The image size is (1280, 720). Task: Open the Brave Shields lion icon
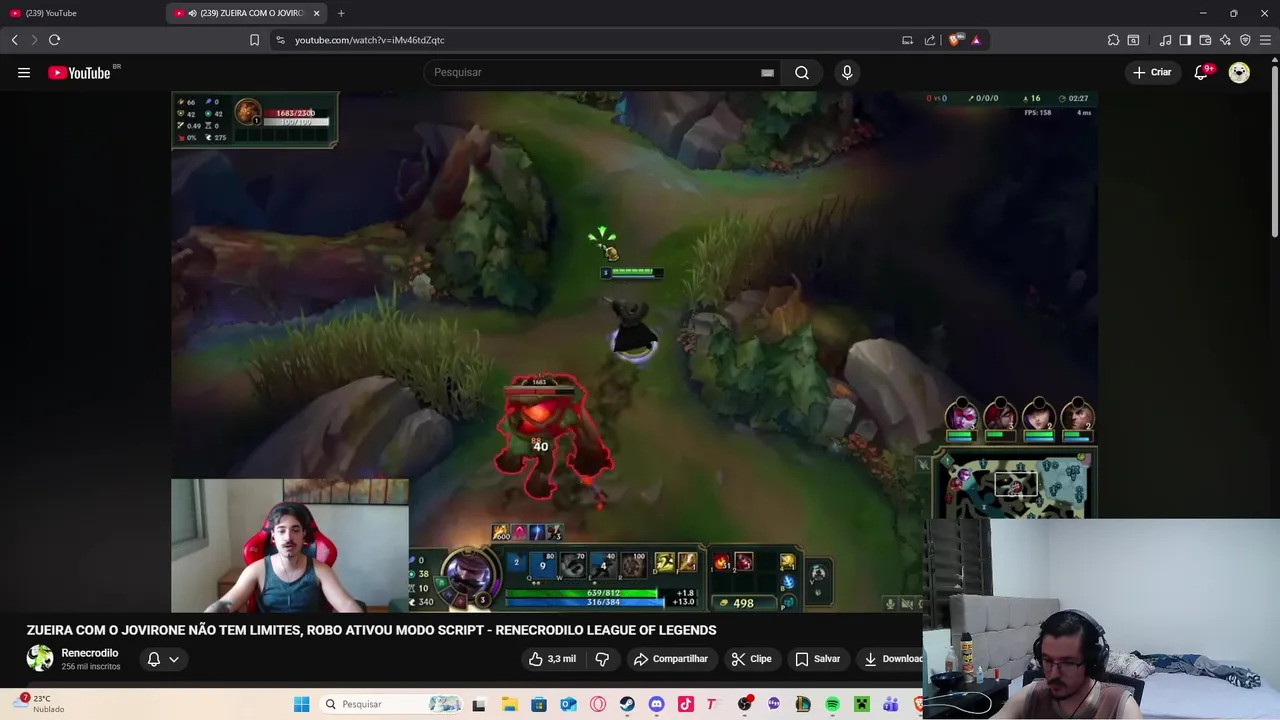click(x=955, y=40)
